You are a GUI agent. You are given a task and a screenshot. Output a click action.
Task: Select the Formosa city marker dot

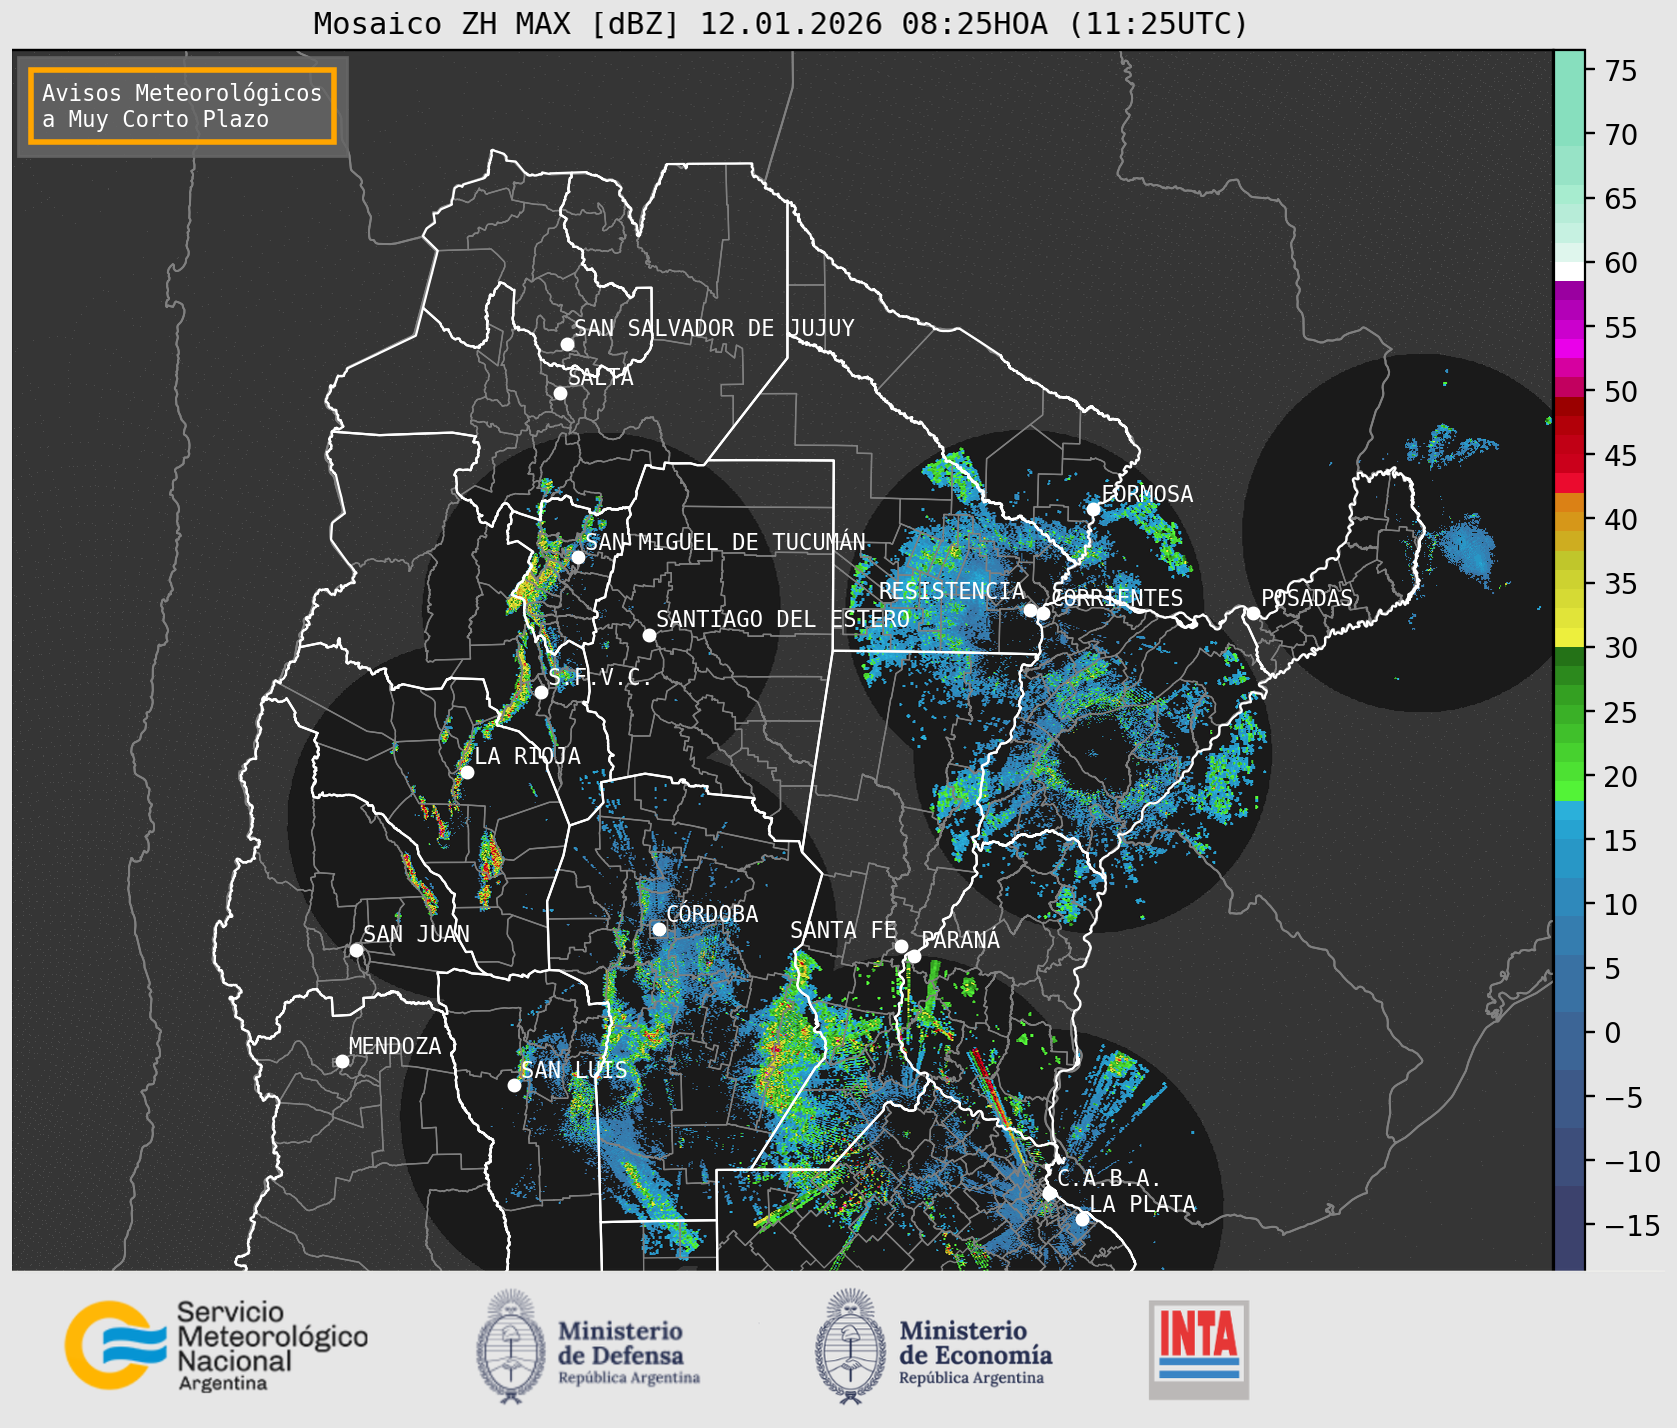pos(1093,509)
